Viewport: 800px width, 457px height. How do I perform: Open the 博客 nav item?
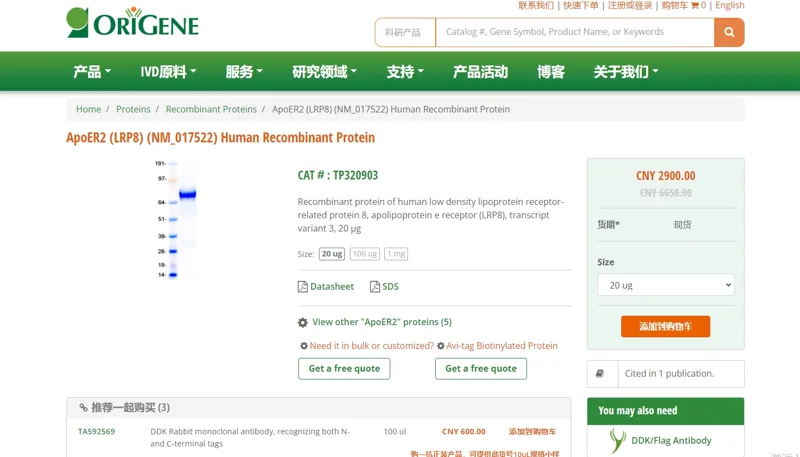tap(551, 72)
